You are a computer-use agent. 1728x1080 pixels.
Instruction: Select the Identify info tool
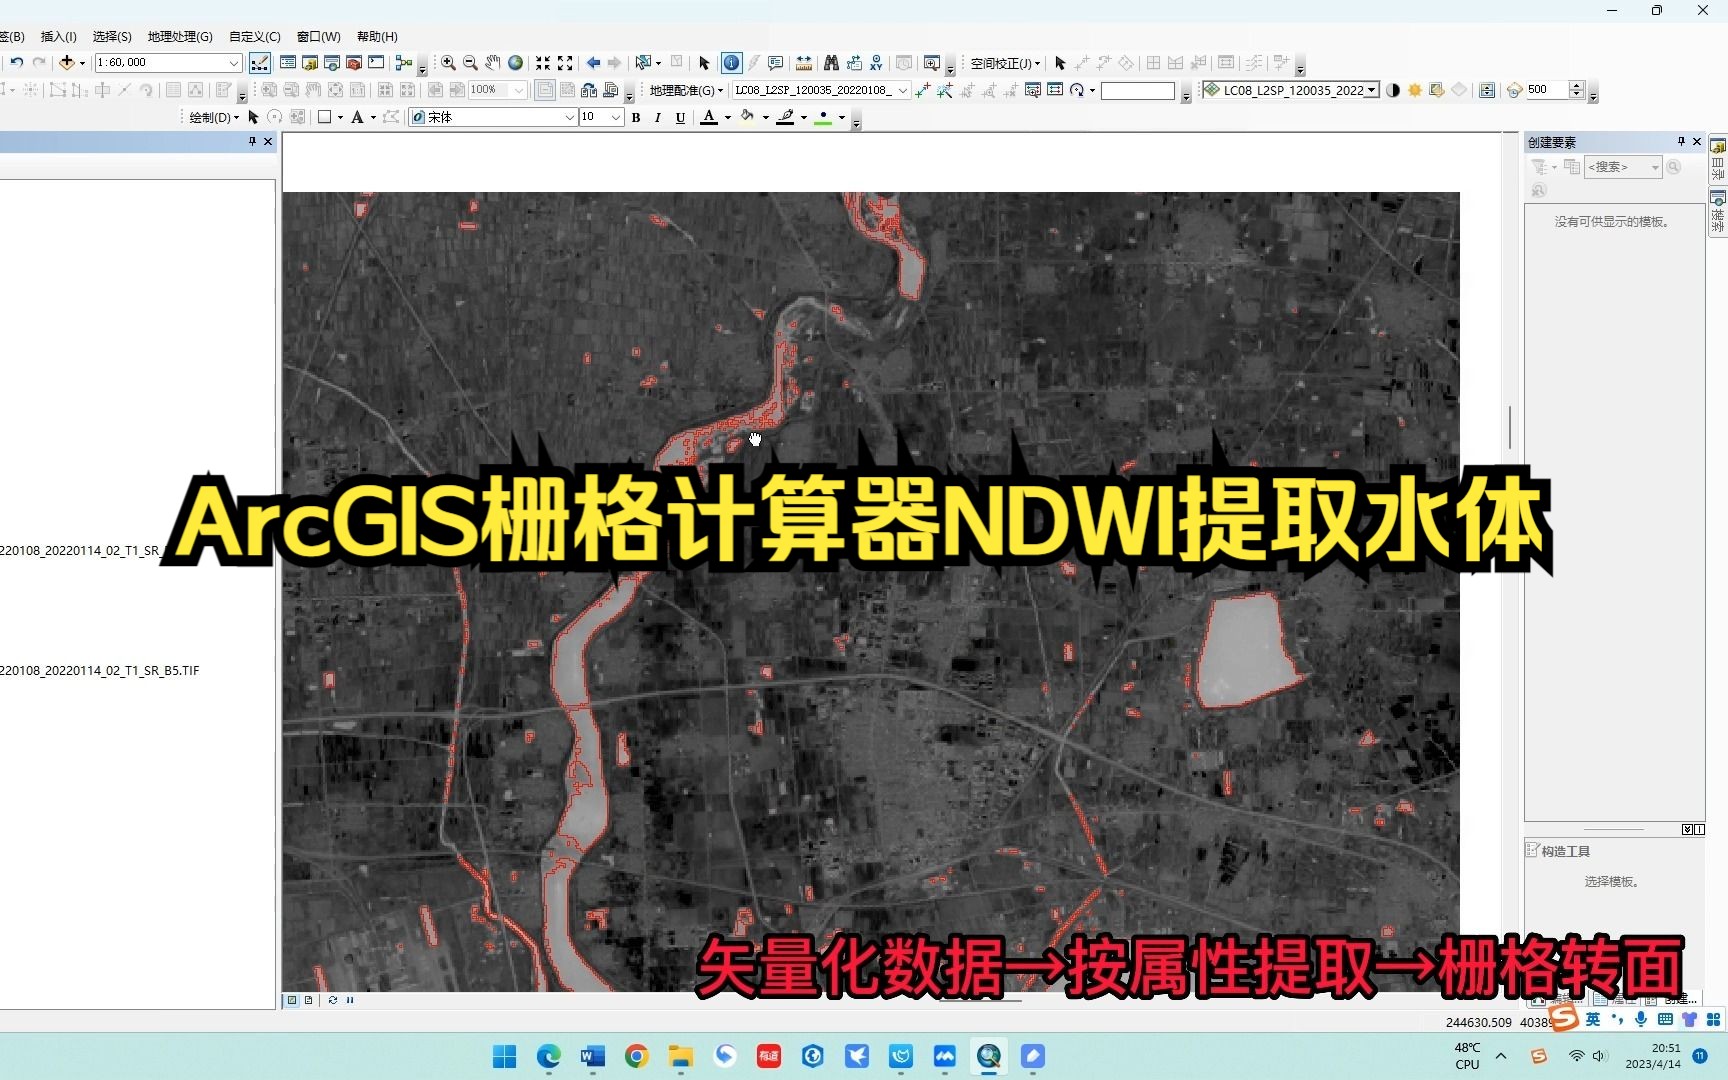(731, 63)
